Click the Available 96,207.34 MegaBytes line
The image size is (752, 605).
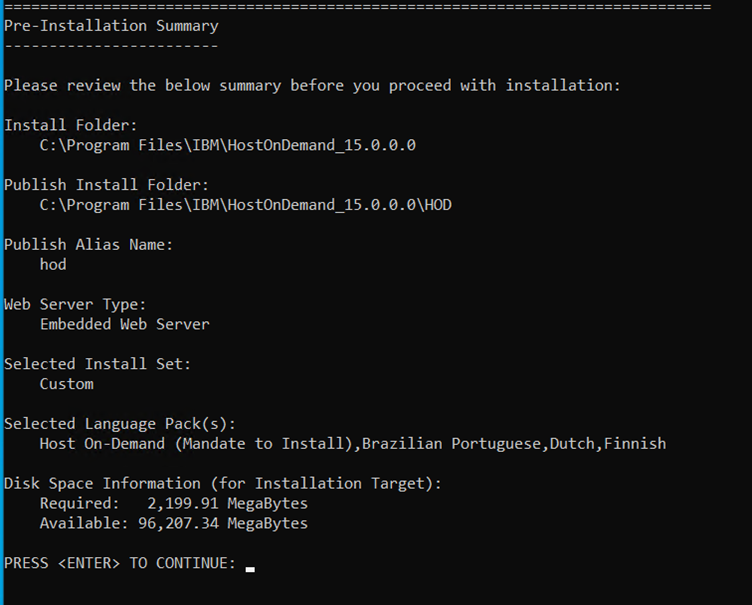point(174,523)
